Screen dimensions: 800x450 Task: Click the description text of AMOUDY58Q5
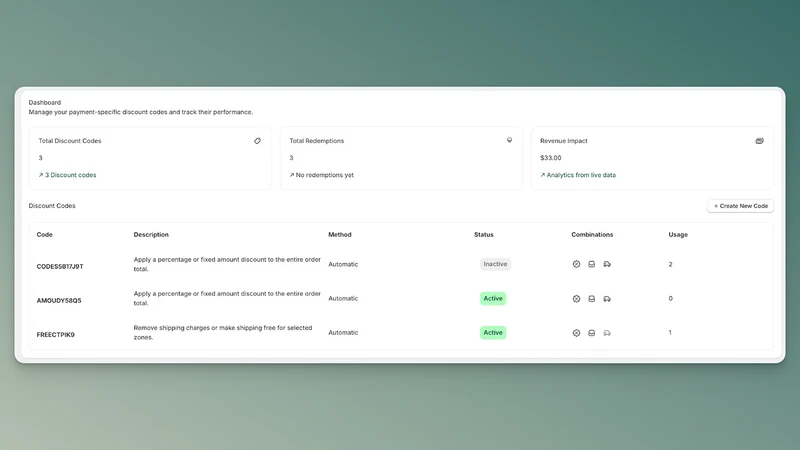(227, 298)
